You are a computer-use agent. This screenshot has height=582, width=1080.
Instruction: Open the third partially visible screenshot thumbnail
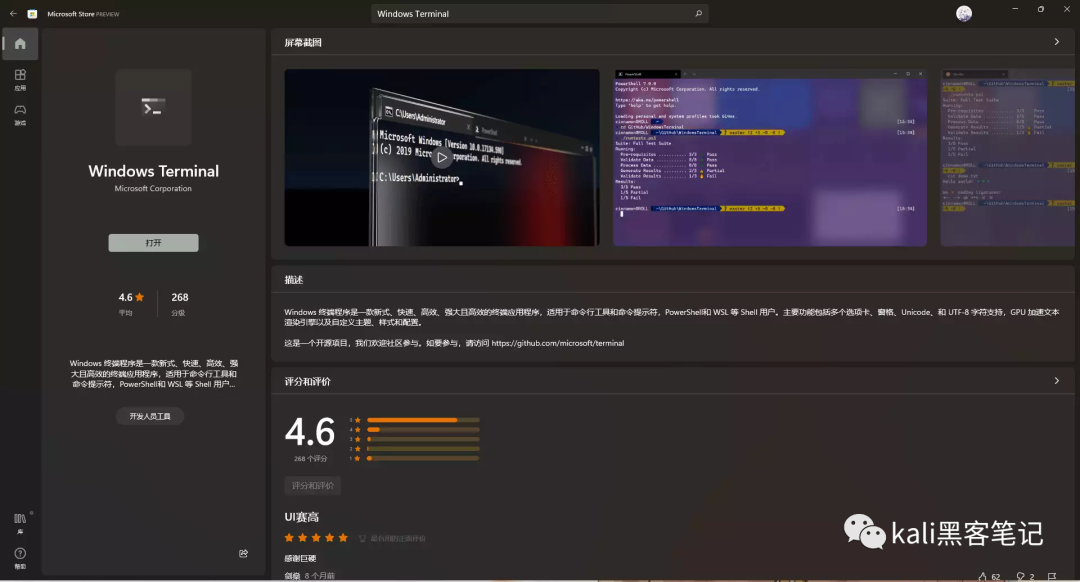pyautogui.click(x=1008, y=158)
